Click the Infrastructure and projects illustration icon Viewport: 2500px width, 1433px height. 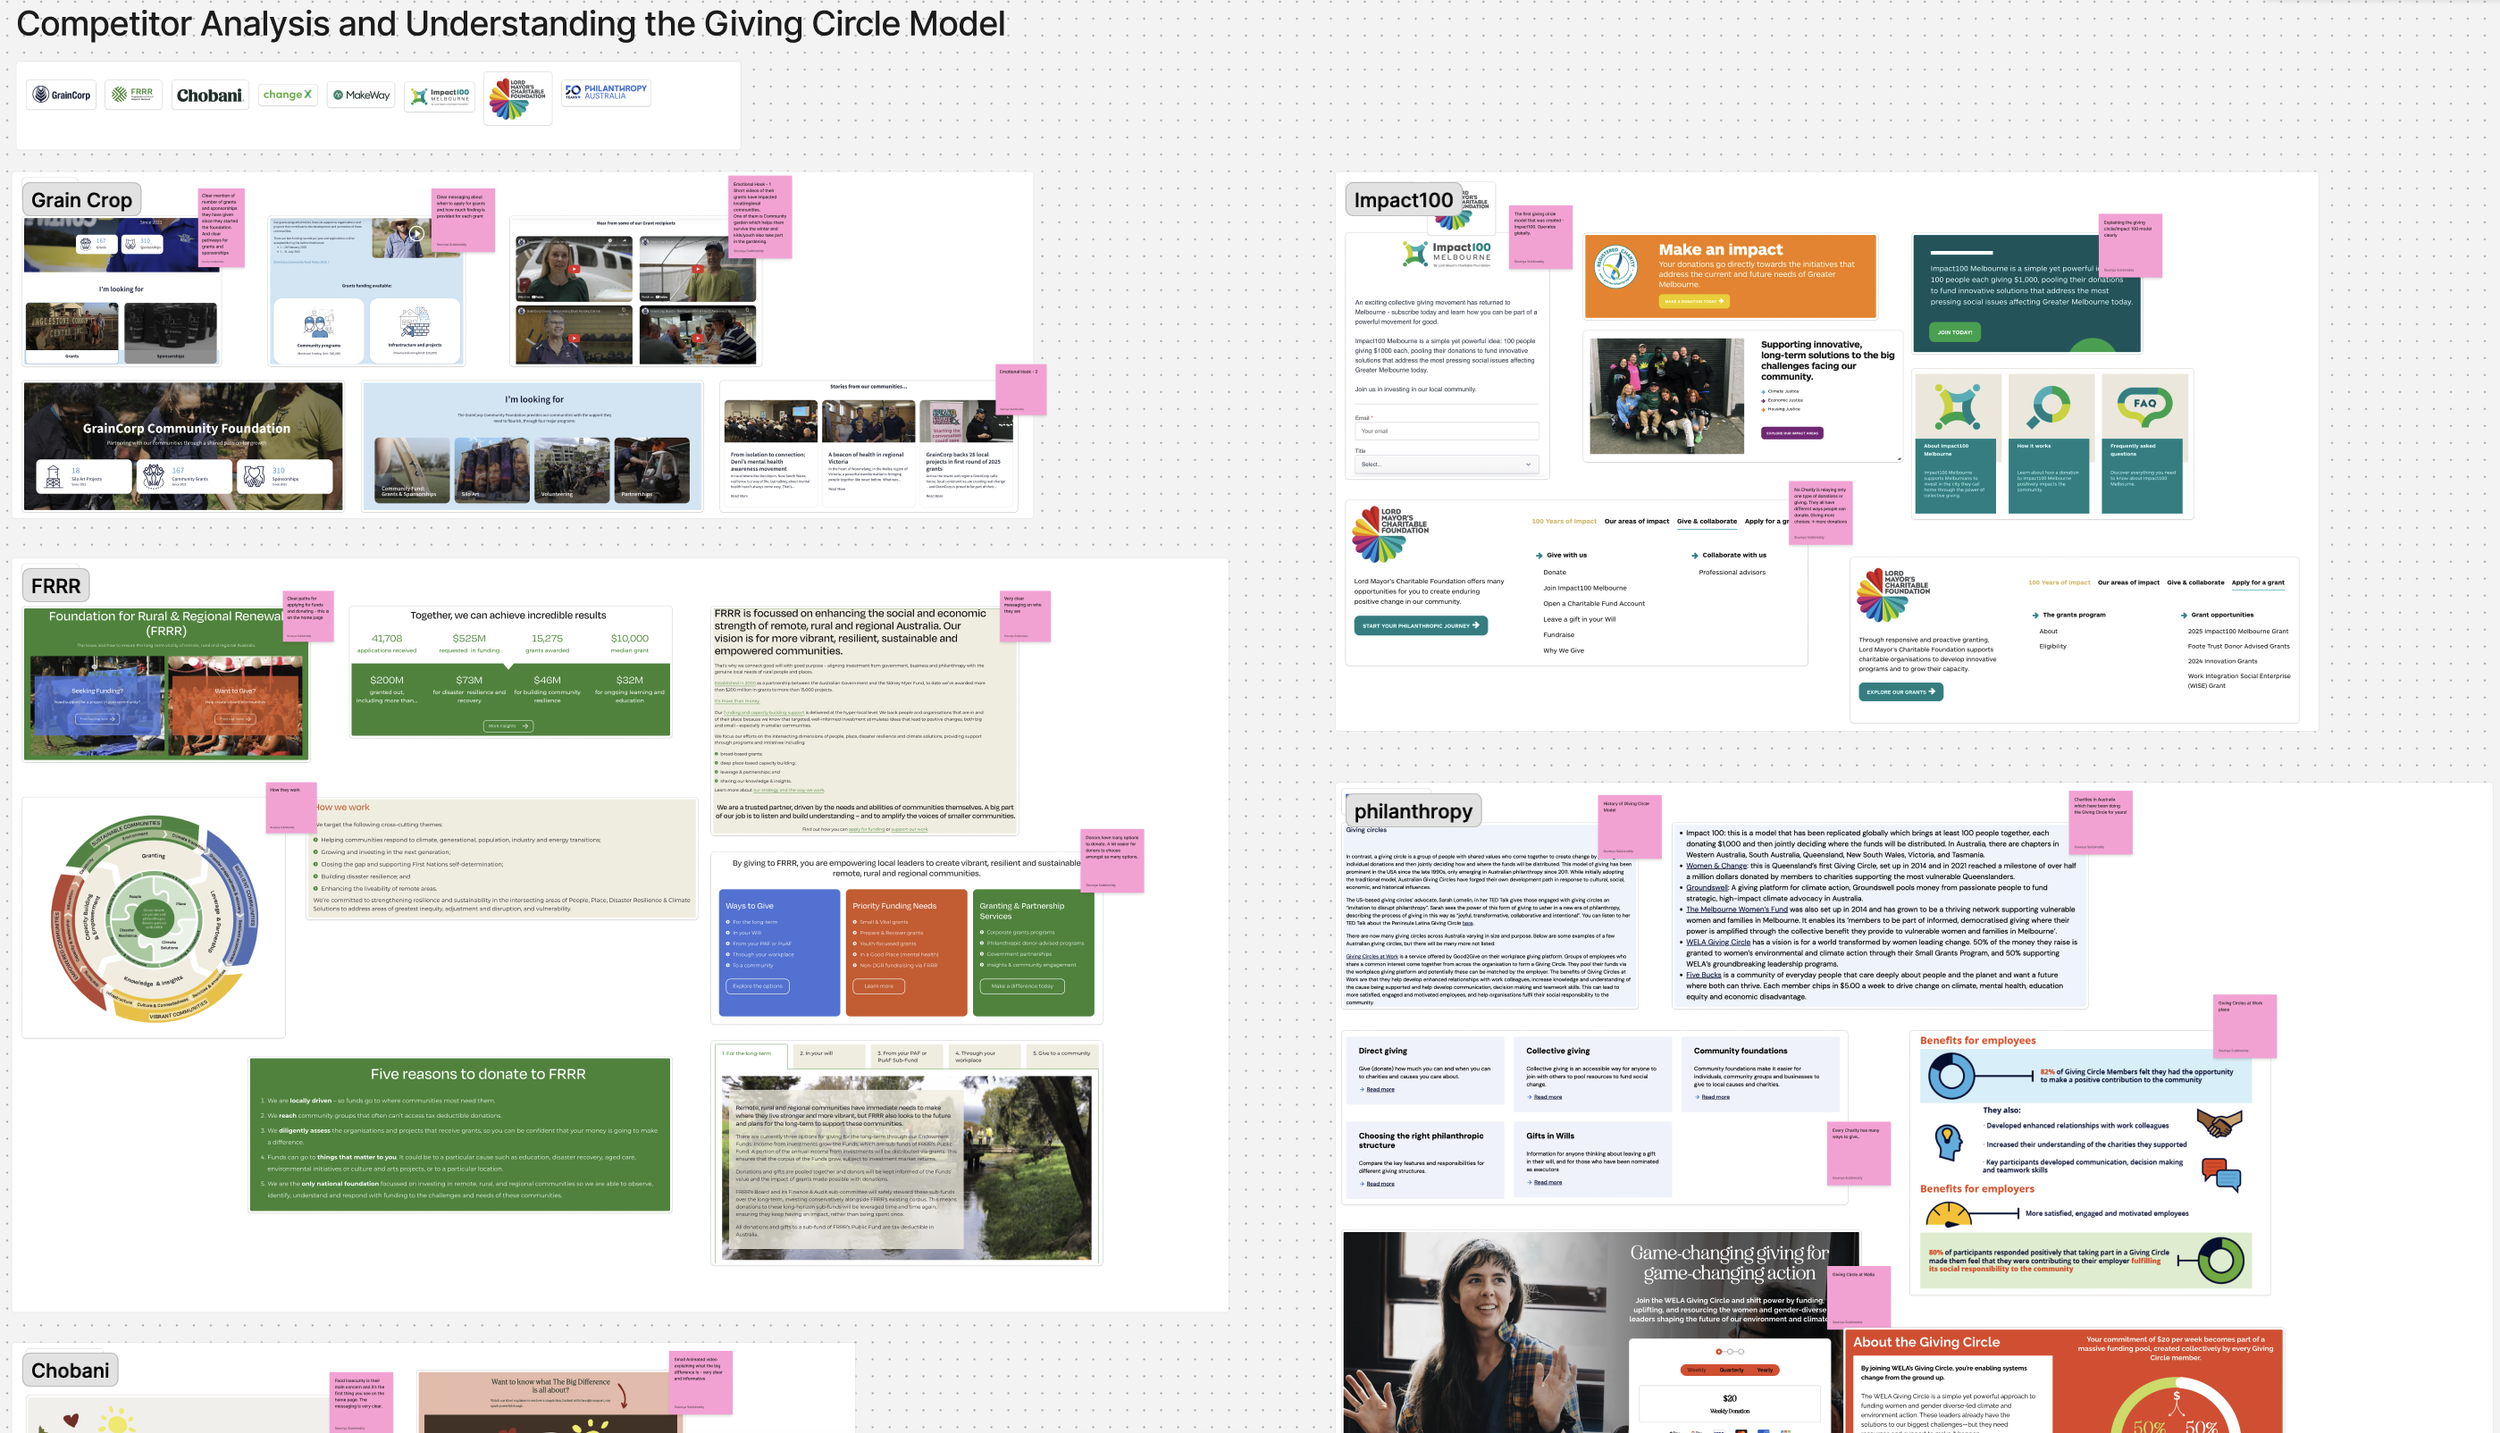click(x=415, y=323)
